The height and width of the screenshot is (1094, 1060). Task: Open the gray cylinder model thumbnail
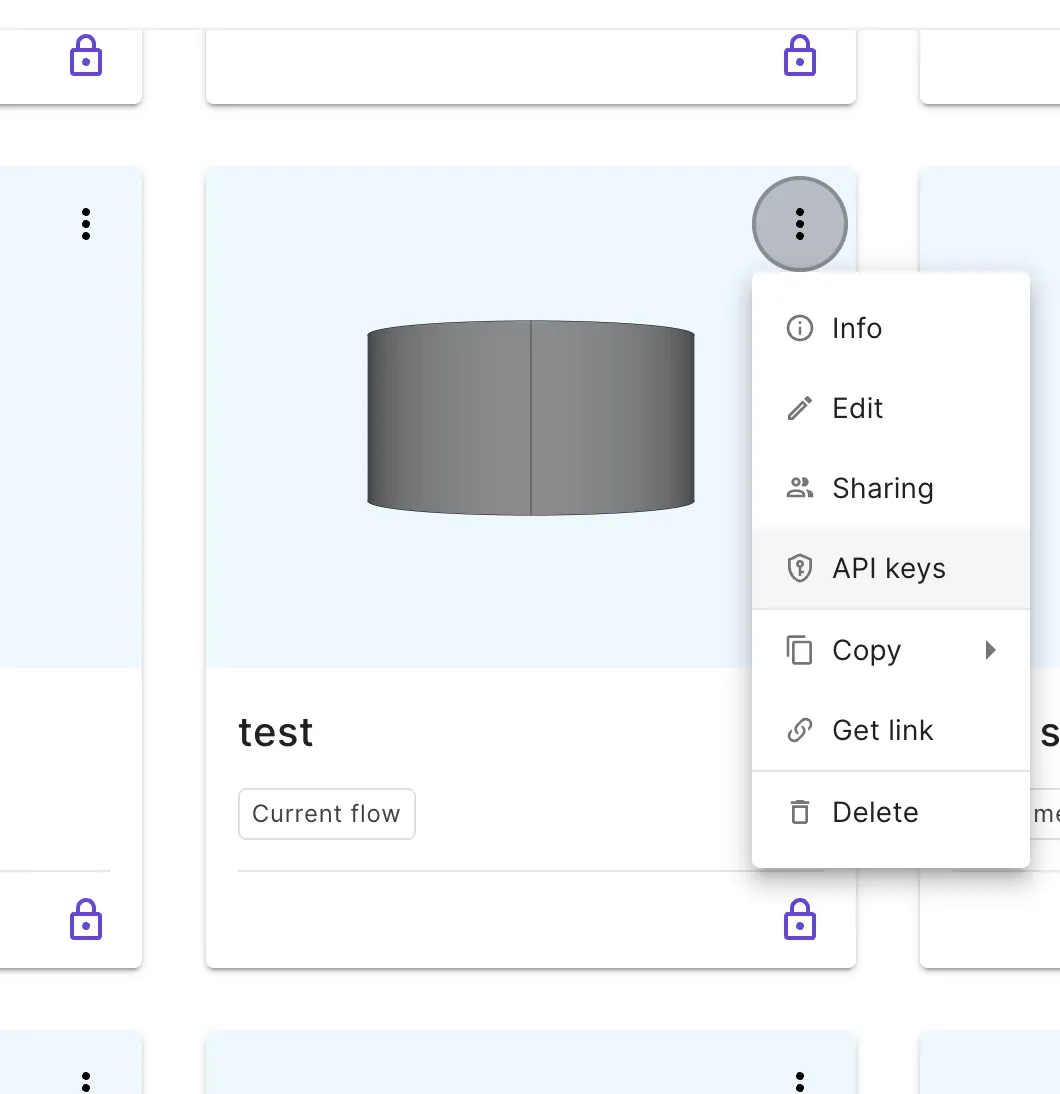[530, 417]
